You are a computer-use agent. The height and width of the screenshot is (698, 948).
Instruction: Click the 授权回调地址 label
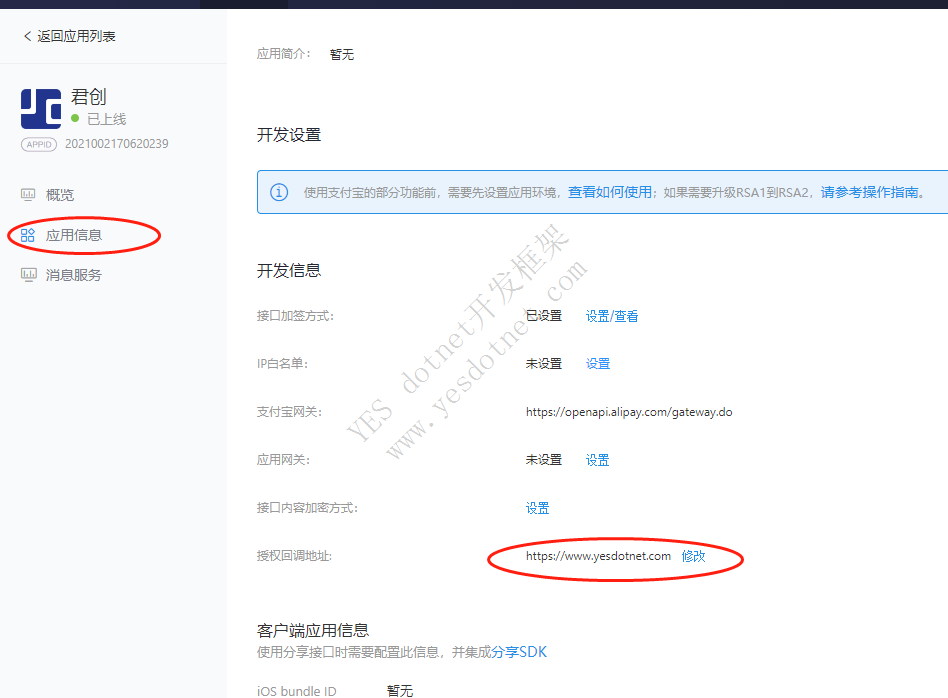pyautogui.click(x=294, y=556)
